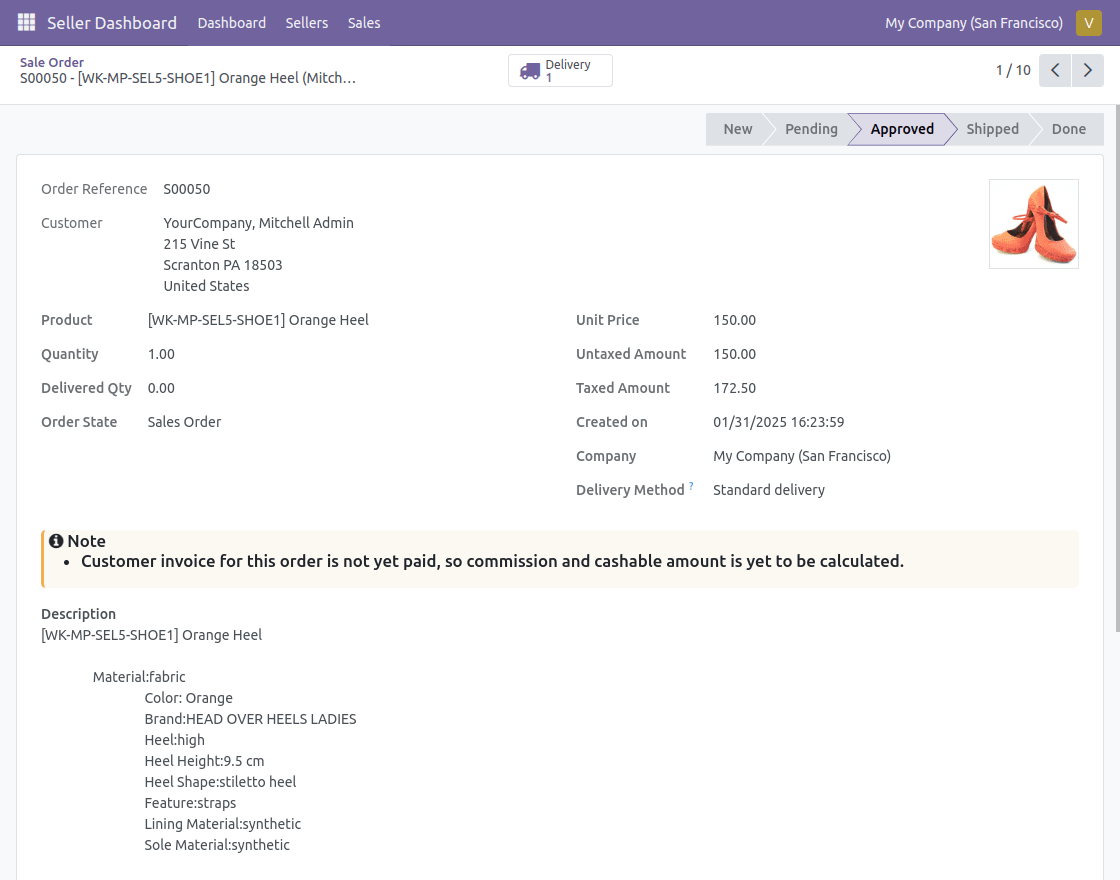Click the info icon beside Note

(56, 540)
